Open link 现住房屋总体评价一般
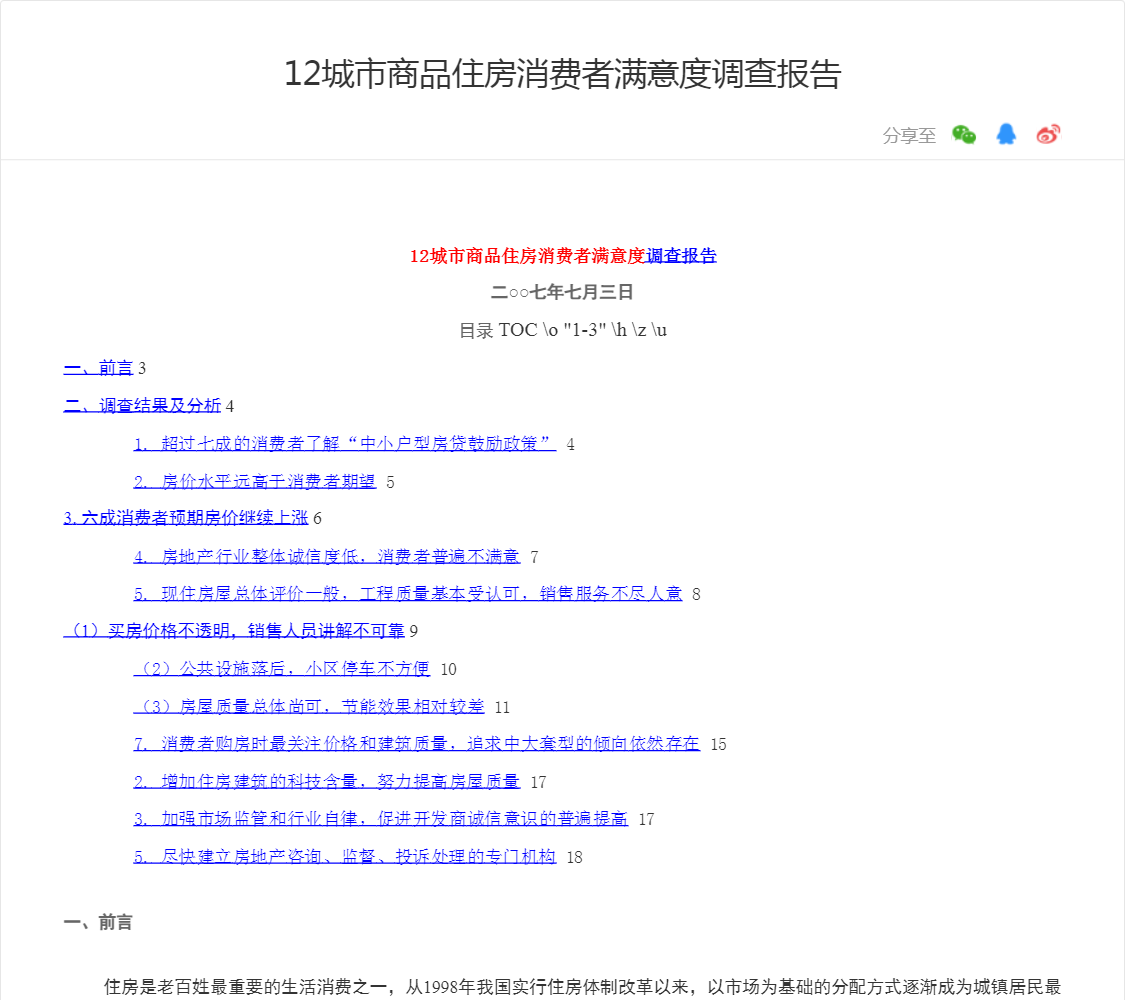This screenshot has height=1000, width=1125. (x=408, y=594)
